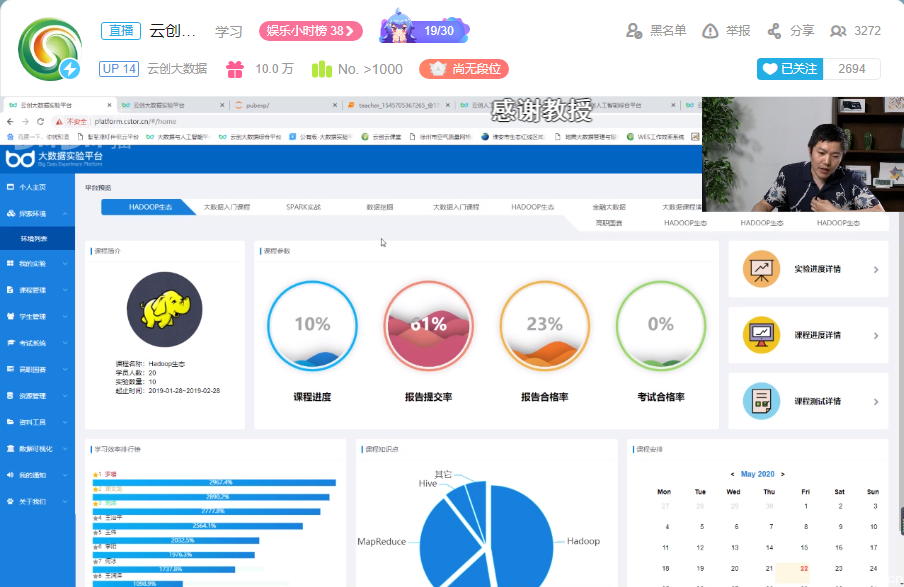
Task: Click the viewer count icon beside 3272
Action: click(x=838, y=31)
